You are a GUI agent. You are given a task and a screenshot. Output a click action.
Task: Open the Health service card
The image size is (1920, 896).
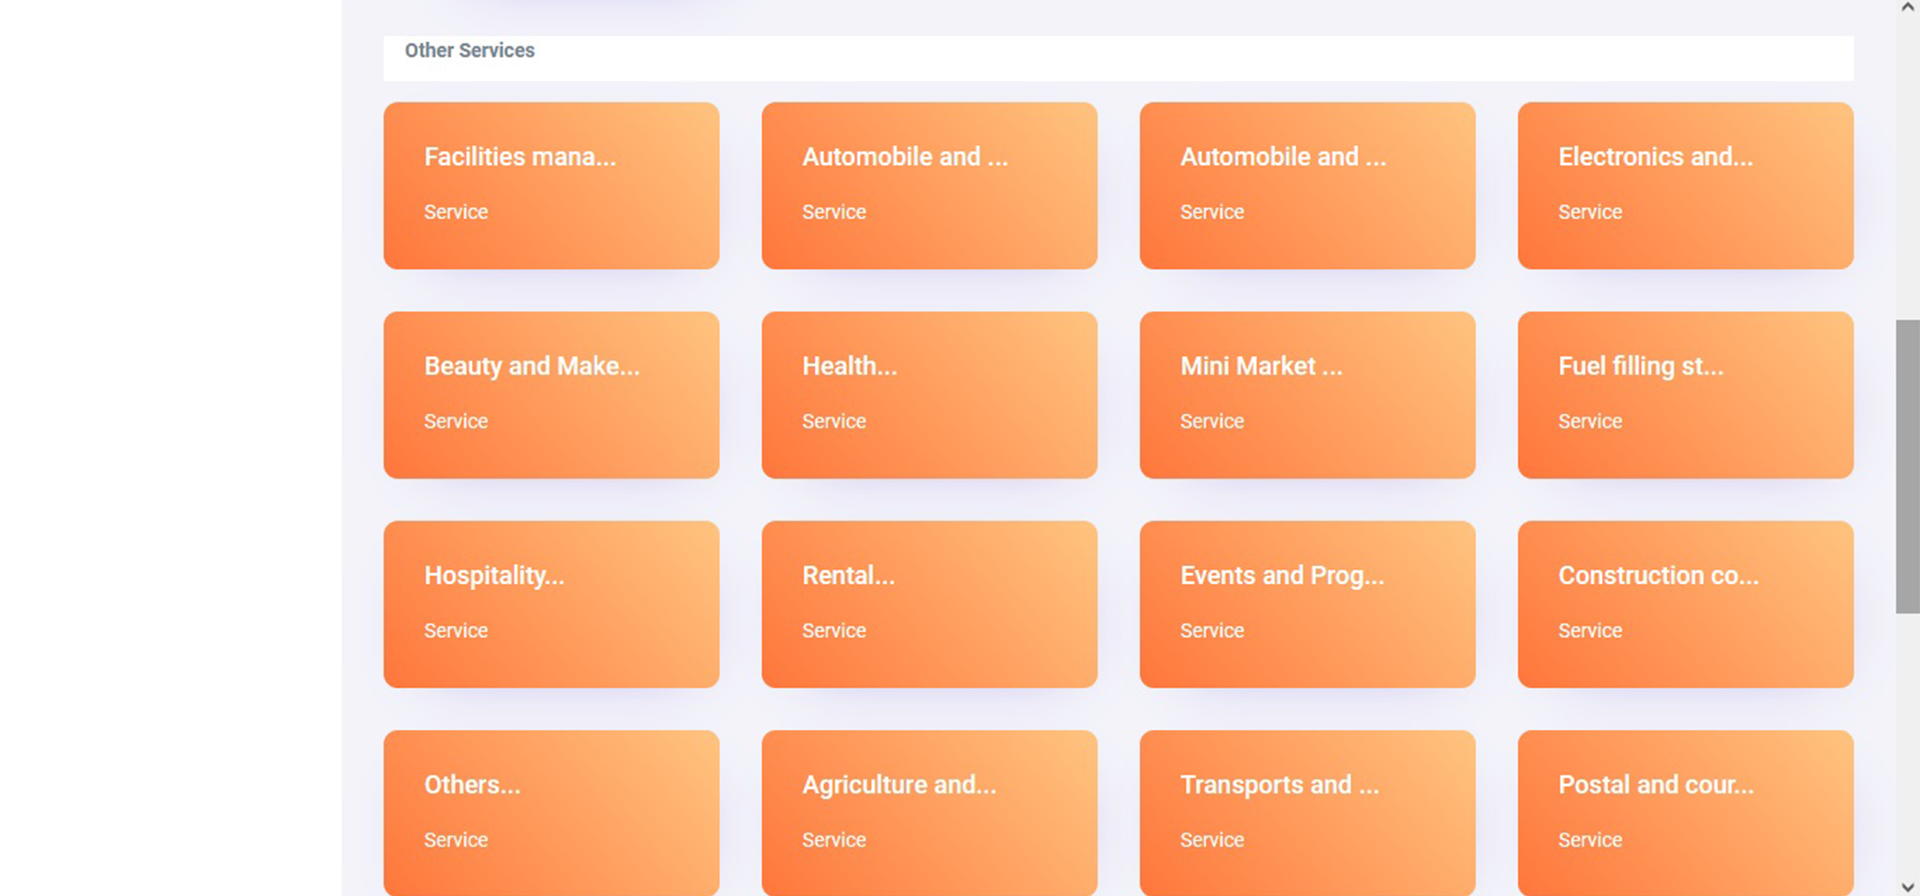point(929,394)
